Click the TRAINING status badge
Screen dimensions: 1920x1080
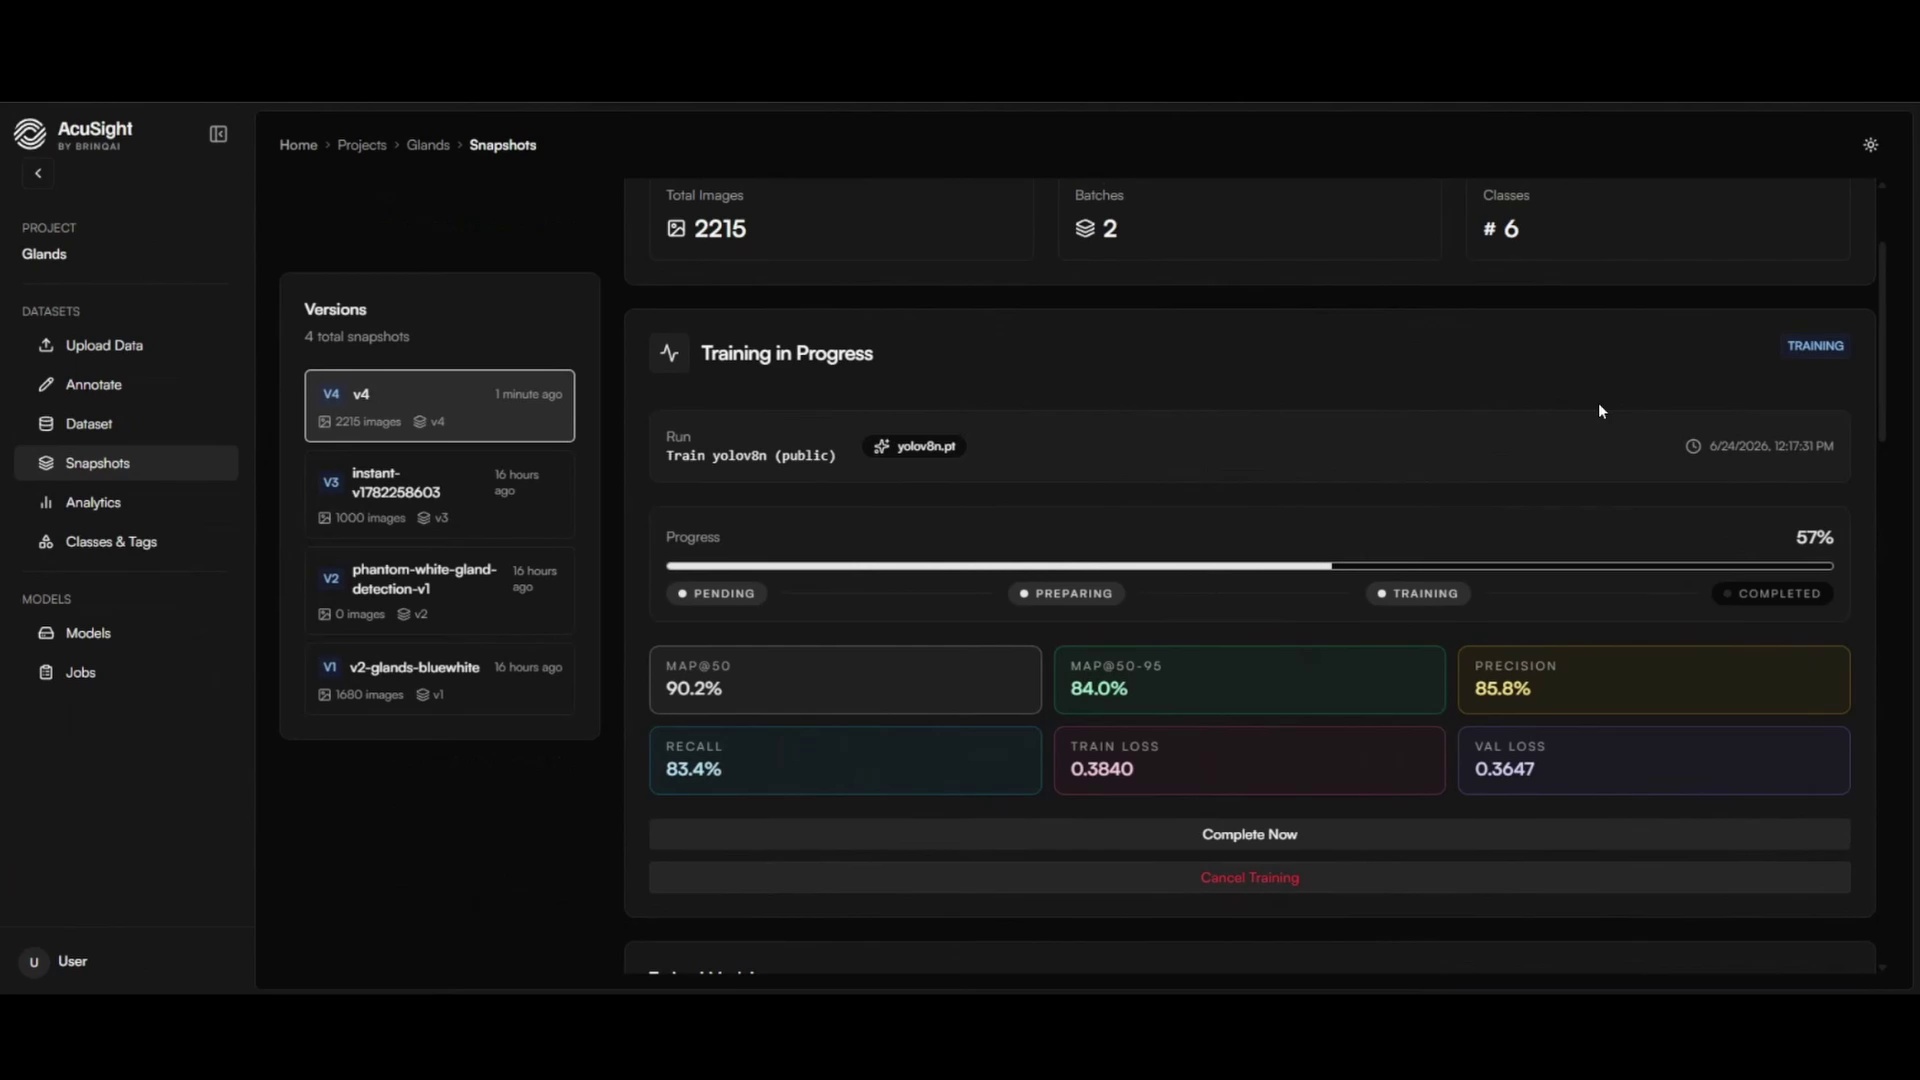(1815, 346)
